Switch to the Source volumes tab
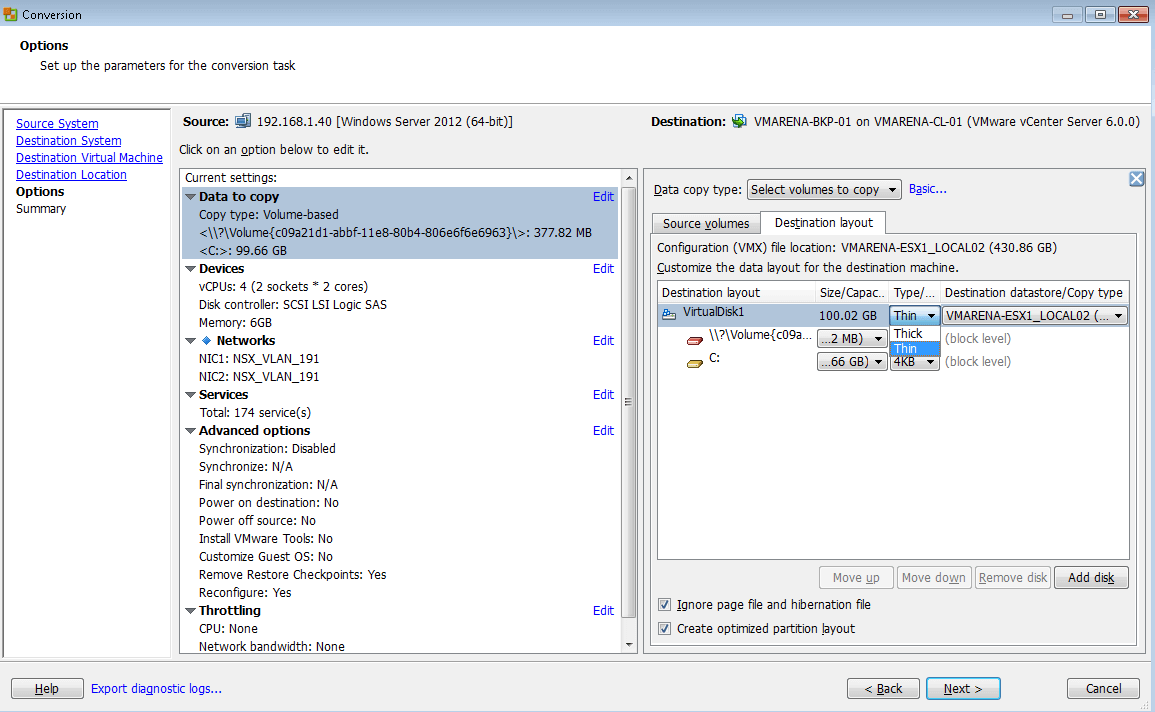This screenshot has height=712, width=1155. click(706, 223)
